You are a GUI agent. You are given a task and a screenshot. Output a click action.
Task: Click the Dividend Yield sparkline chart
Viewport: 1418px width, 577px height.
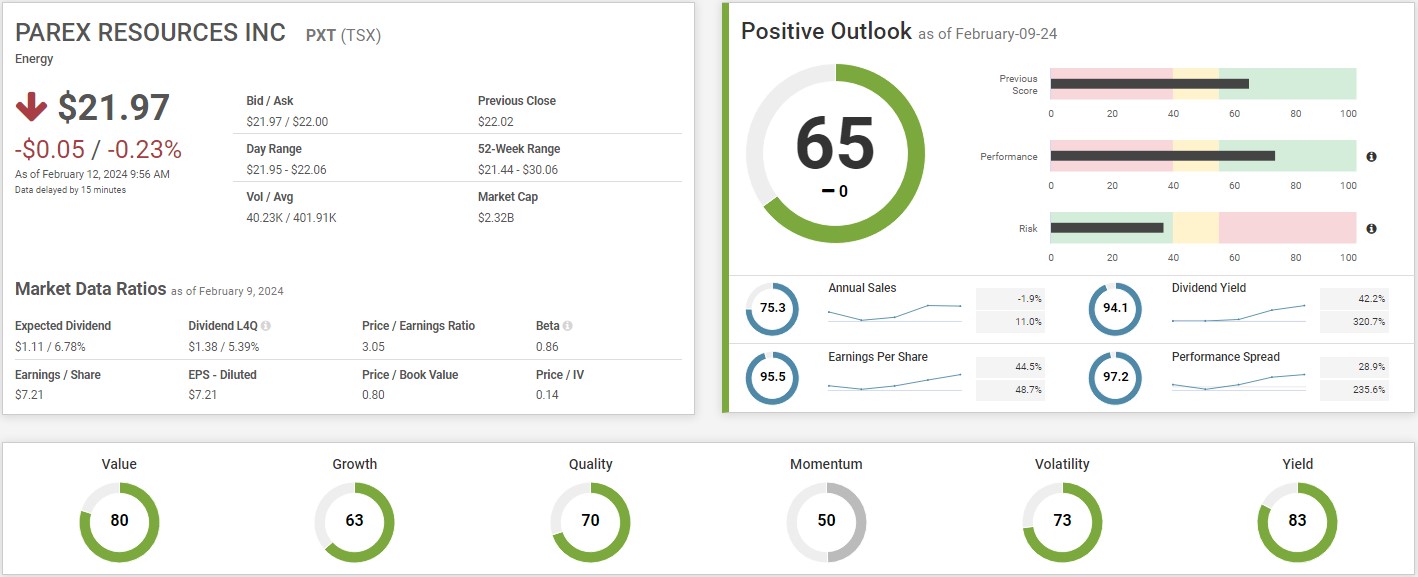click(x=1238, y=314)
